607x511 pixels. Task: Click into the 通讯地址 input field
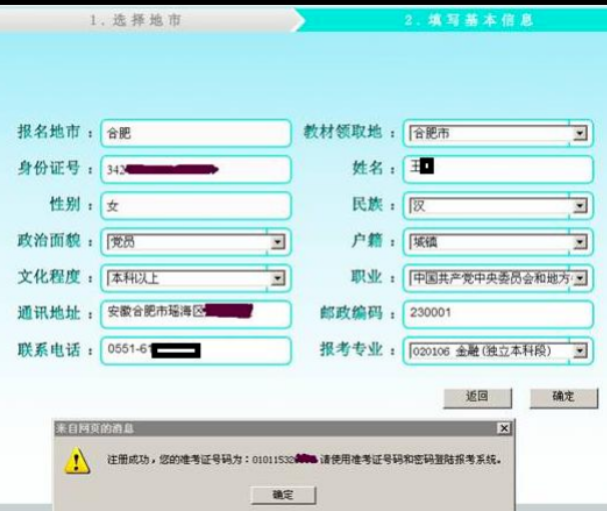195,314
